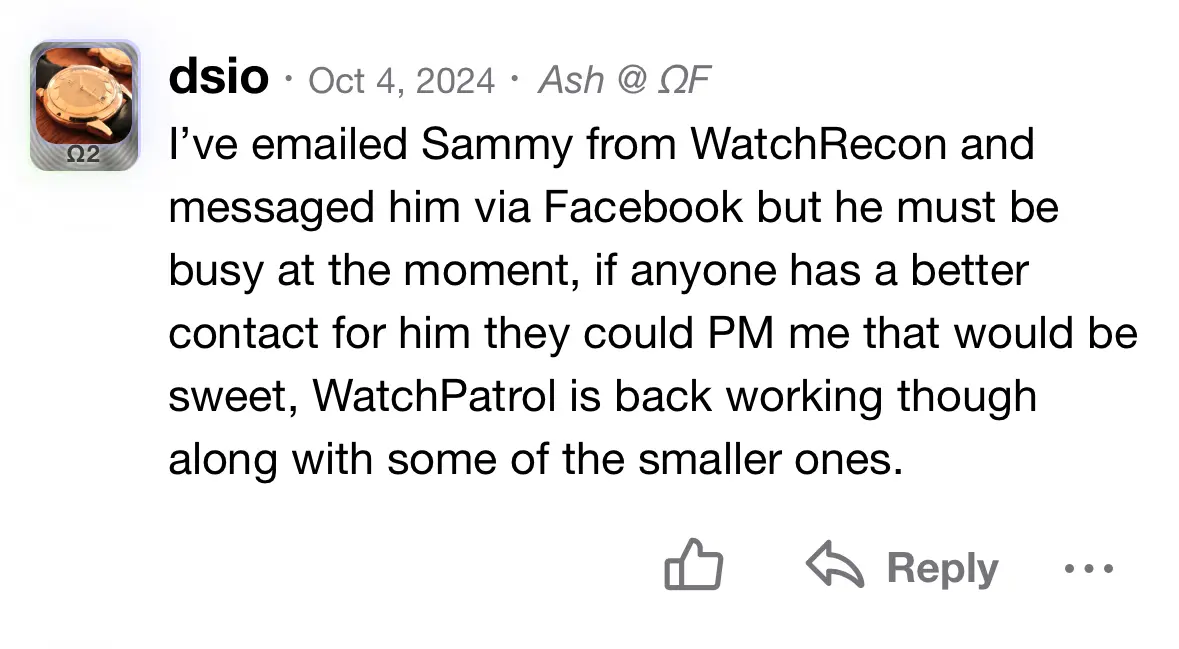Click the word "messaged" in second line
The image size is (1179, 649).
click(x=262, y=207)
